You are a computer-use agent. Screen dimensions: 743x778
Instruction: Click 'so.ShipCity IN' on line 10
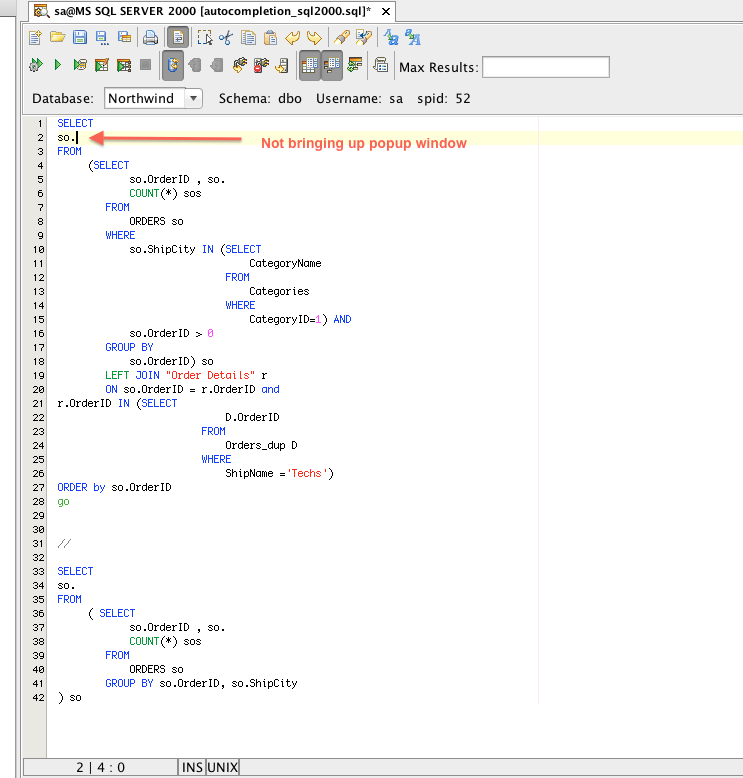171,249
